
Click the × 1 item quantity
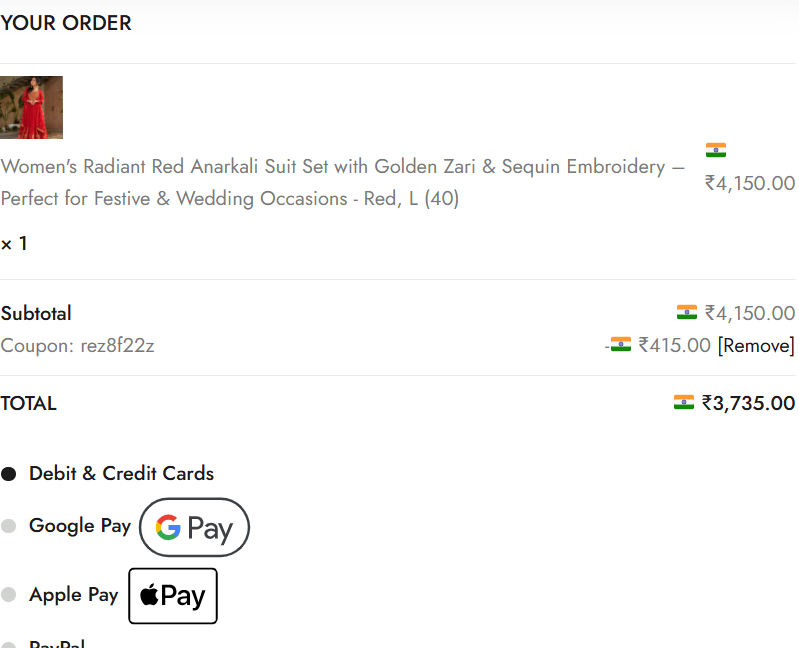(15, 244)
